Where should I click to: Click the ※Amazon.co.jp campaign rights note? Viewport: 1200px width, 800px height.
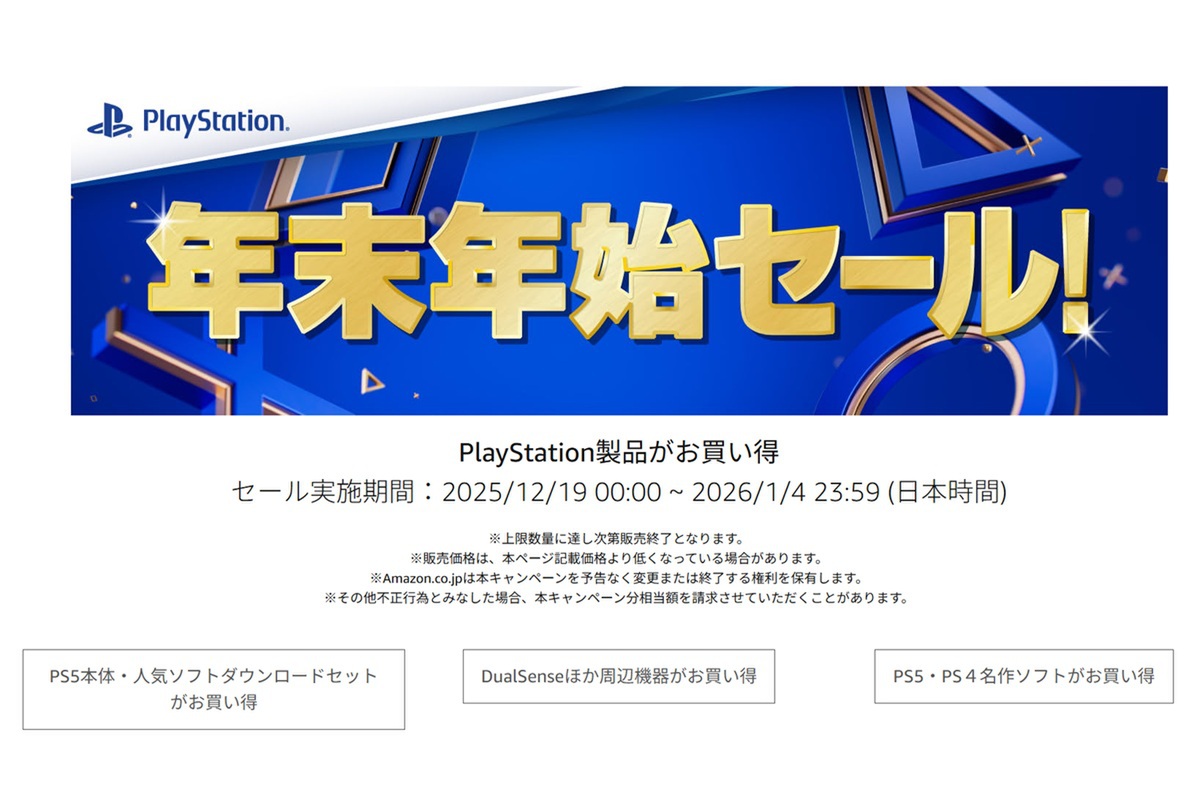(619, 578)
